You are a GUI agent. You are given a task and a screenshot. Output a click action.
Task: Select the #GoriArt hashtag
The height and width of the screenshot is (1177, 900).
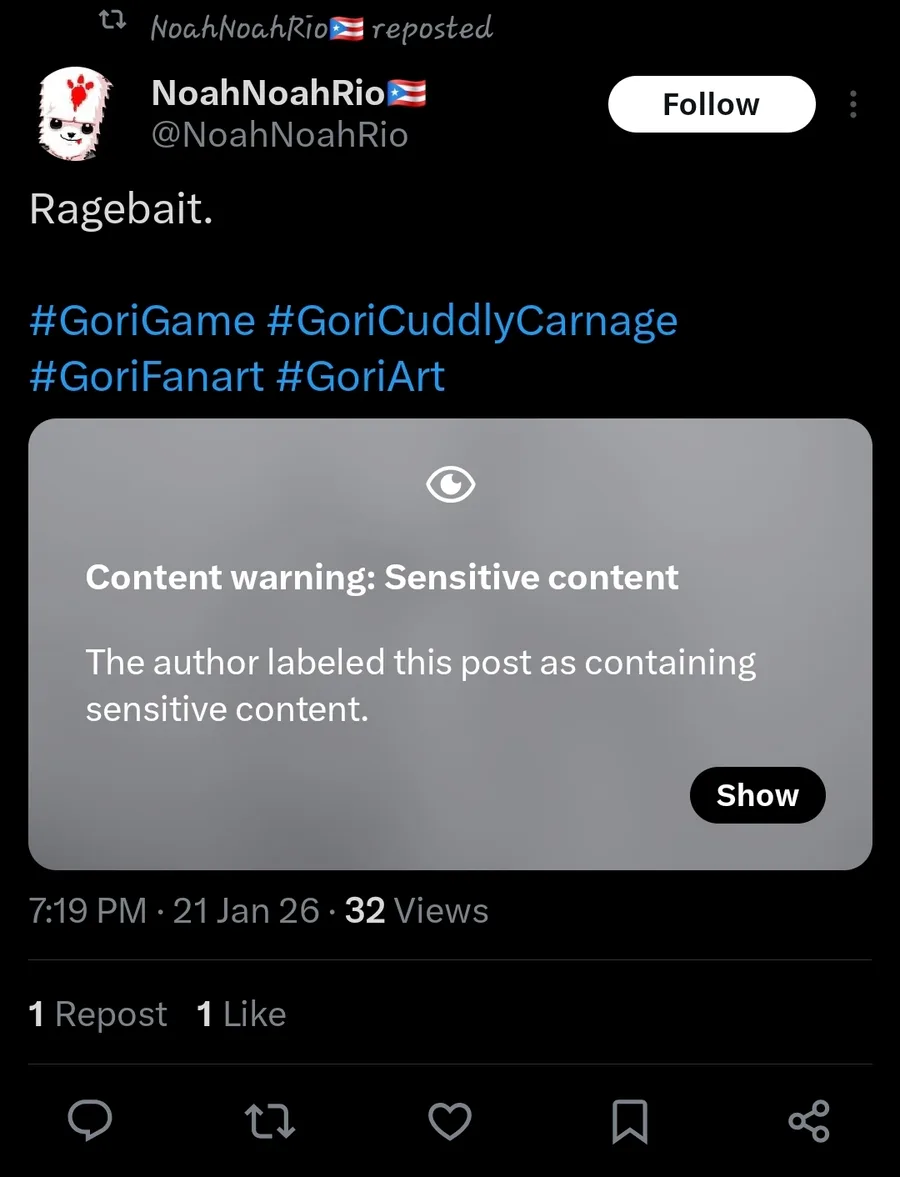click(x=360, y=377)
